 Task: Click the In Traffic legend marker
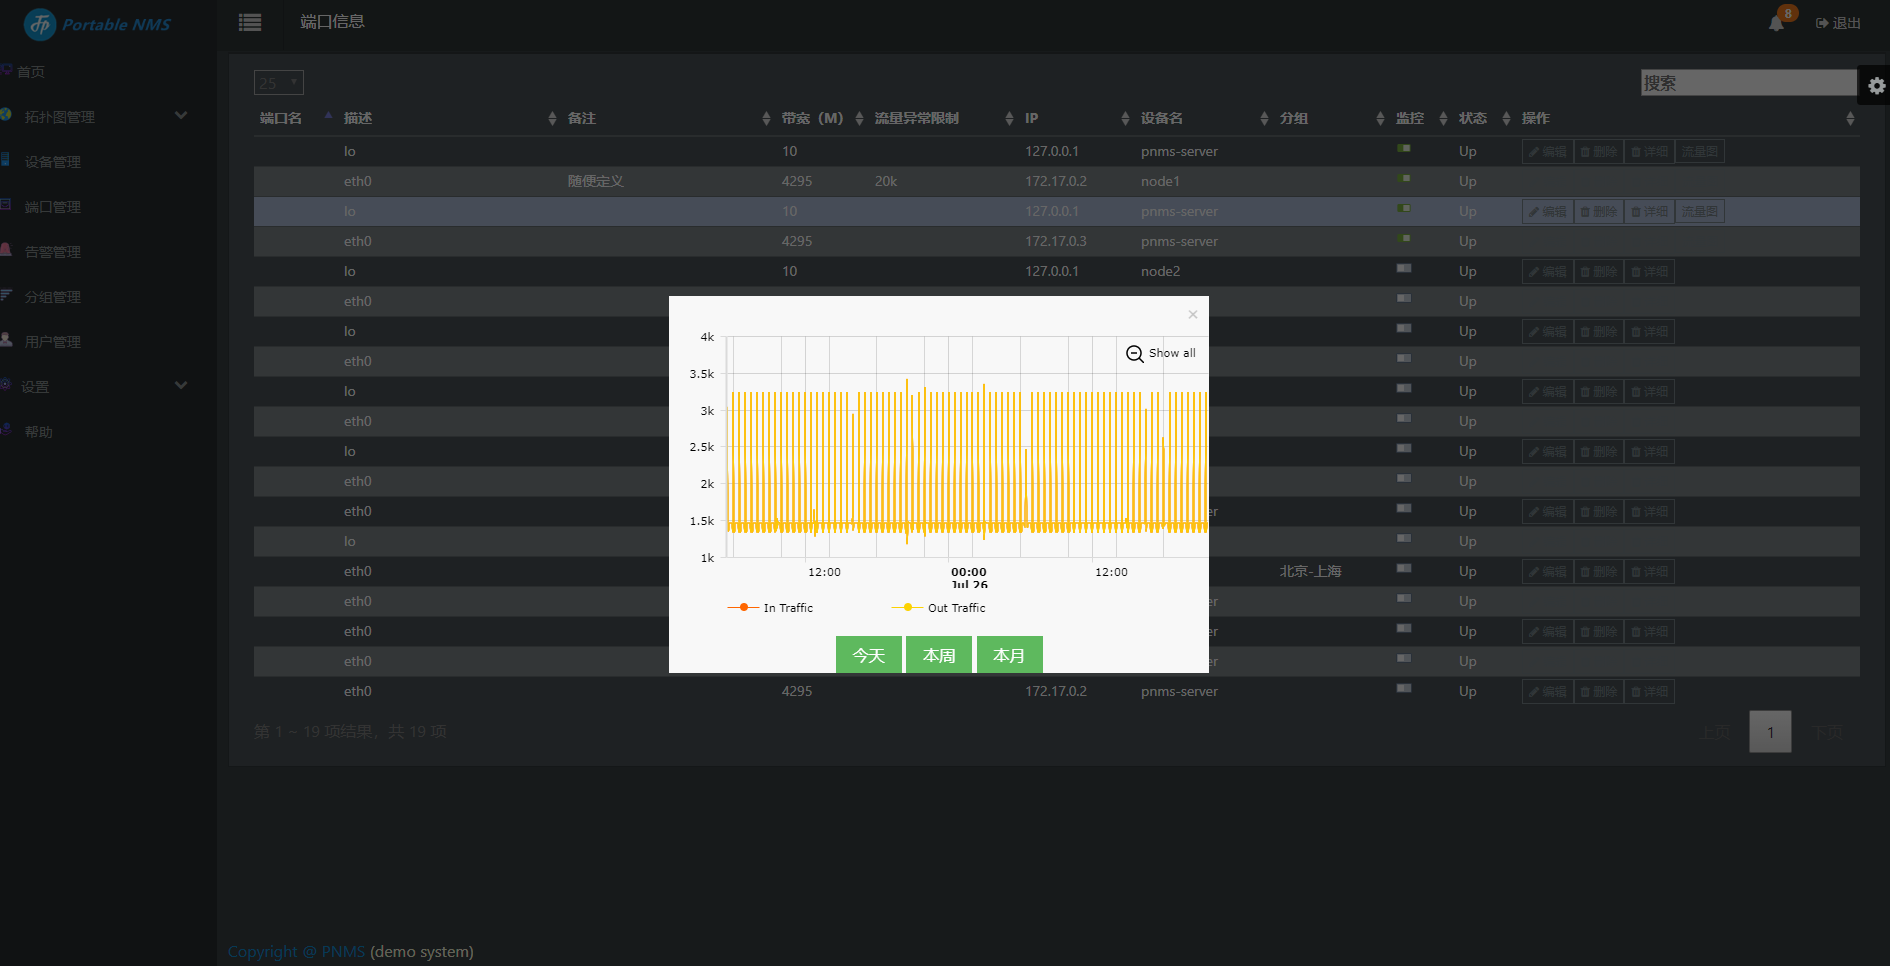743,608
